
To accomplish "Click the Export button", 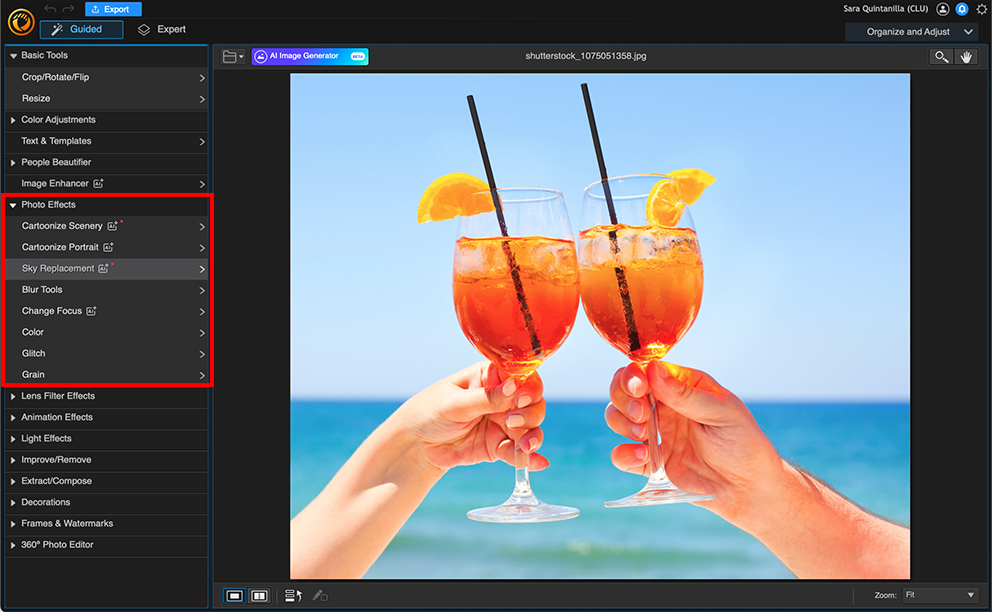I will coord(112,9).
